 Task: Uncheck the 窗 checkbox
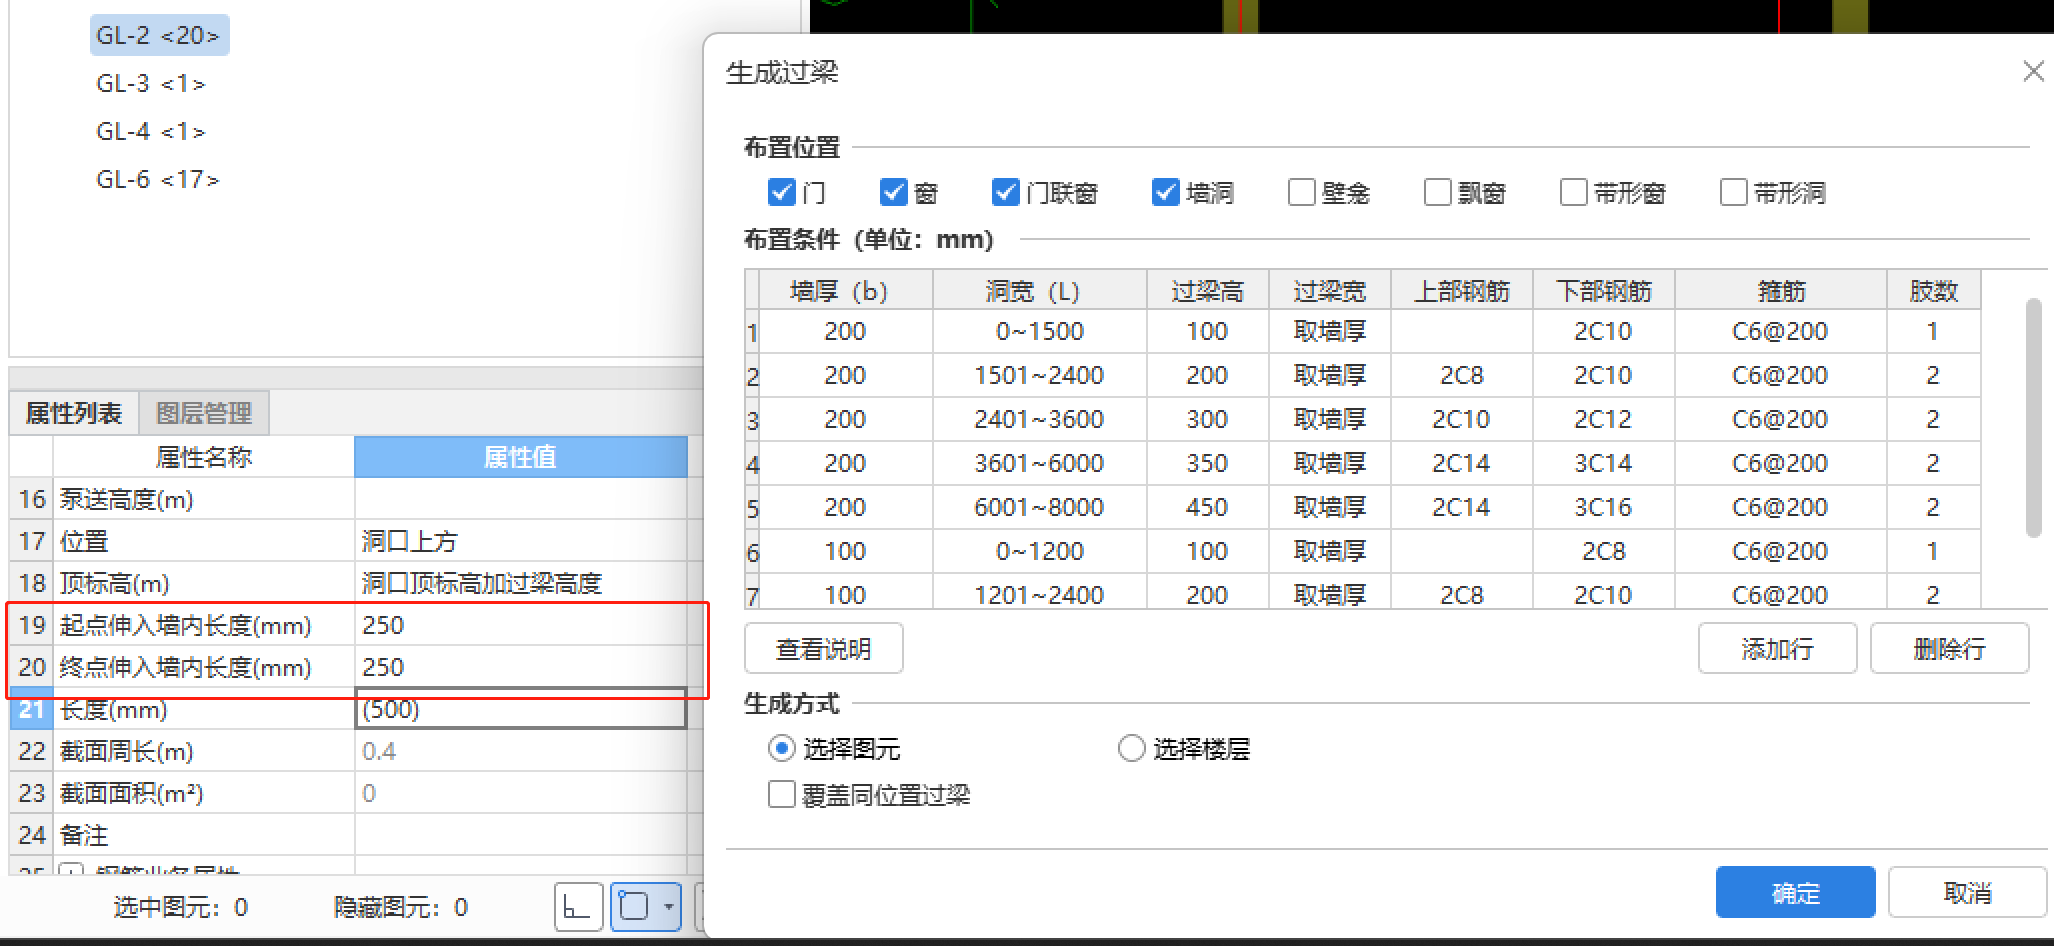[x=894, y=192]
